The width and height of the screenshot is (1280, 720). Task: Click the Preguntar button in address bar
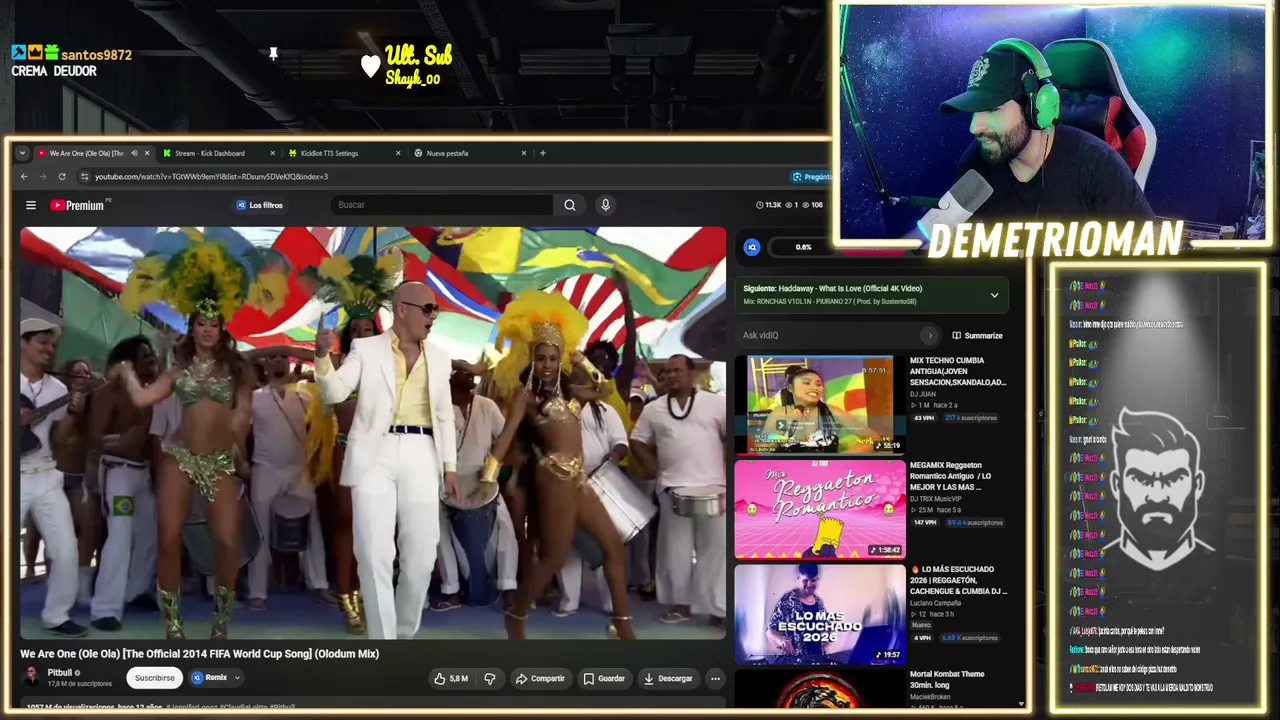(811, 177)
